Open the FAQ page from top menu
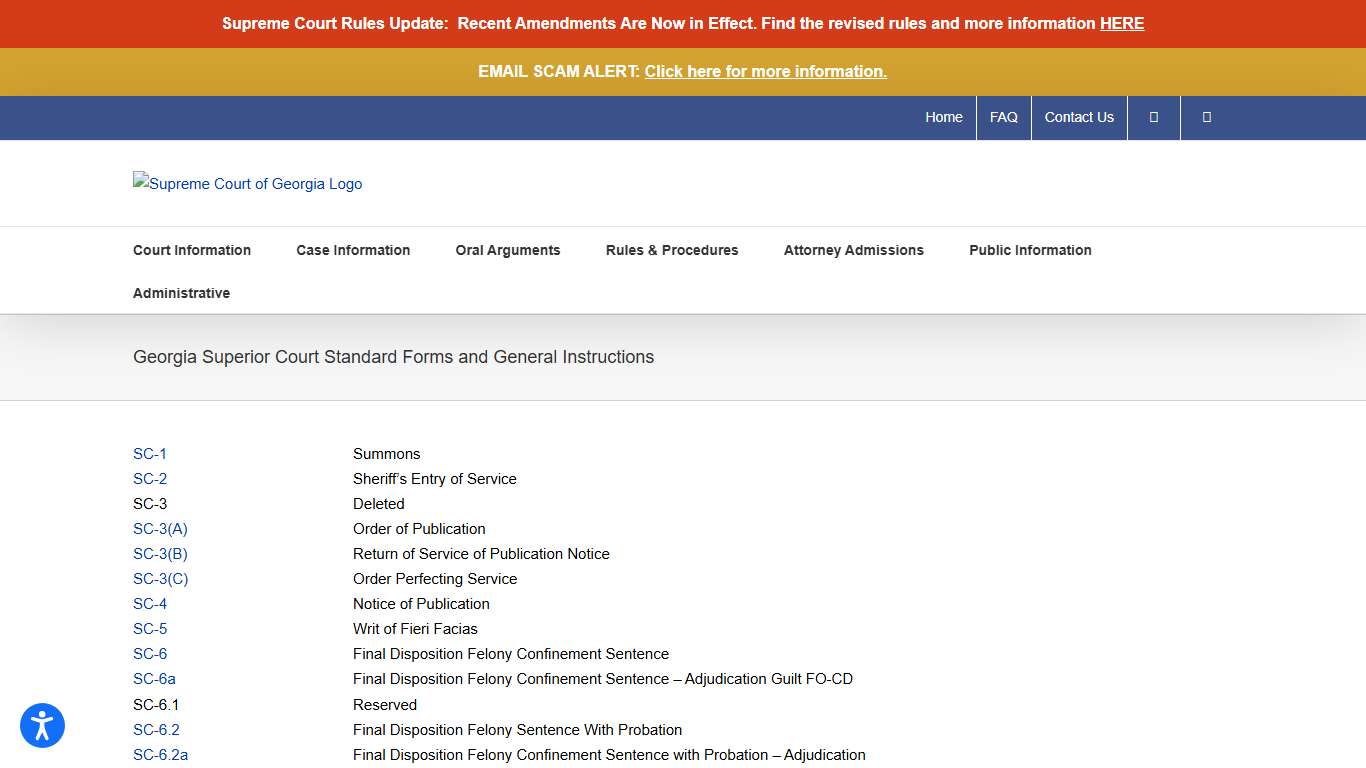 pos(1003,117)
